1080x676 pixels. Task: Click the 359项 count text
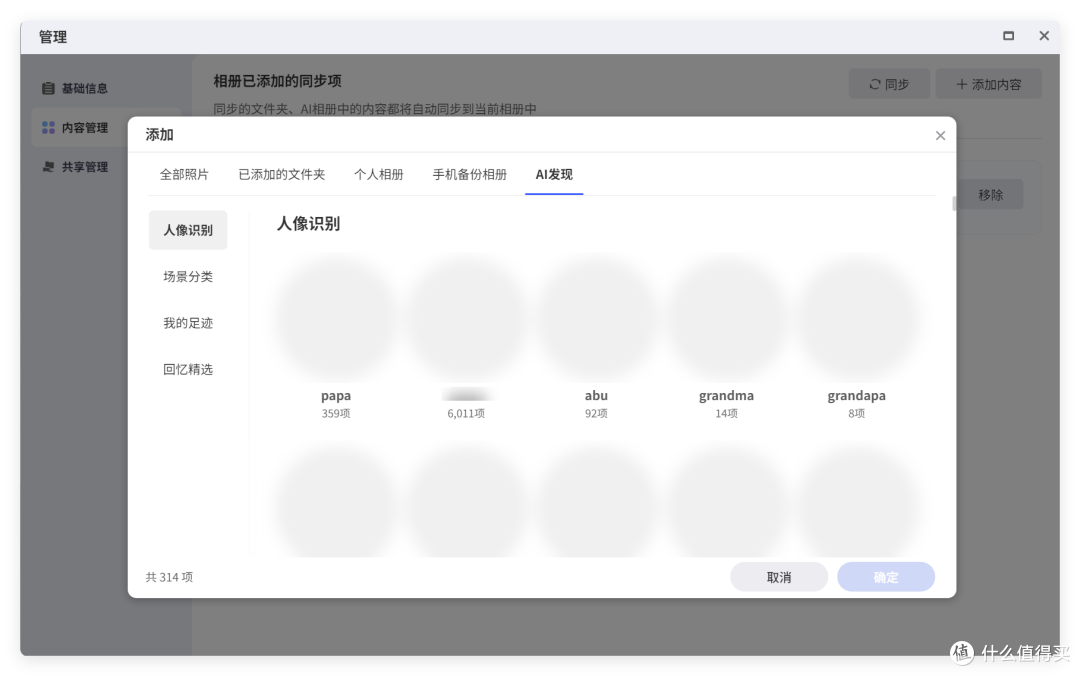[x=336, y=413]
